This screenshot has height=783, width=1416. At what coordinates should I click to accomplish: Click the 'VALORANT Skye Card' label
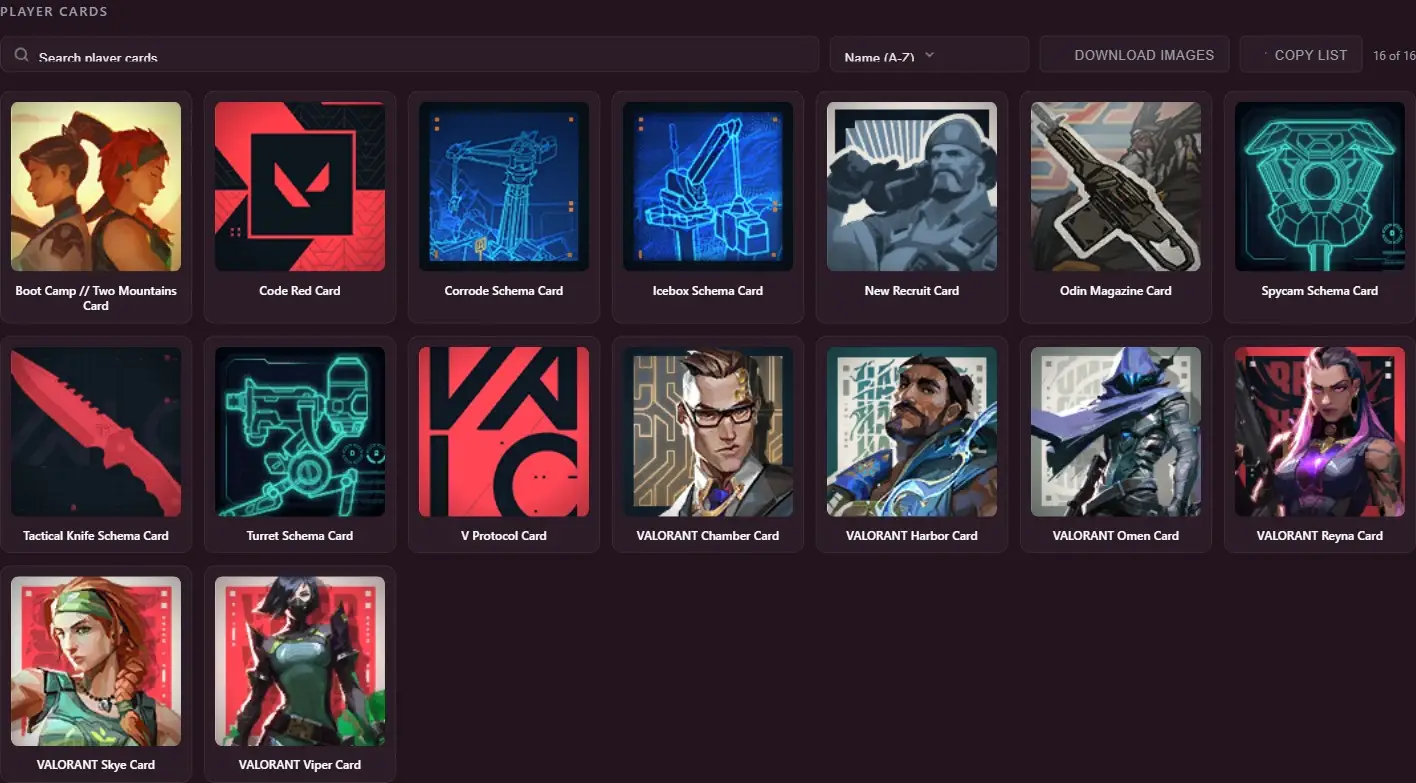[x=96, y=765]
